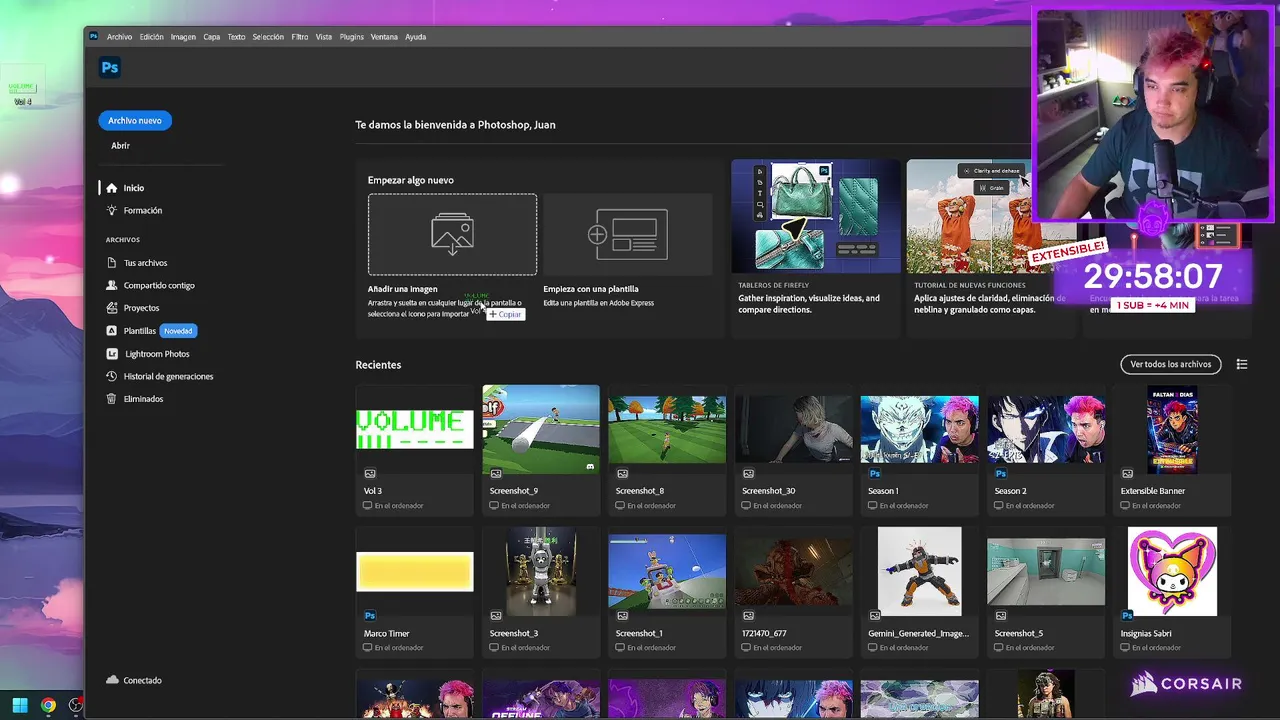Open the Gemini_Generated_Image thumbnail
1280x720 pixels.
(x=920, y=572)
